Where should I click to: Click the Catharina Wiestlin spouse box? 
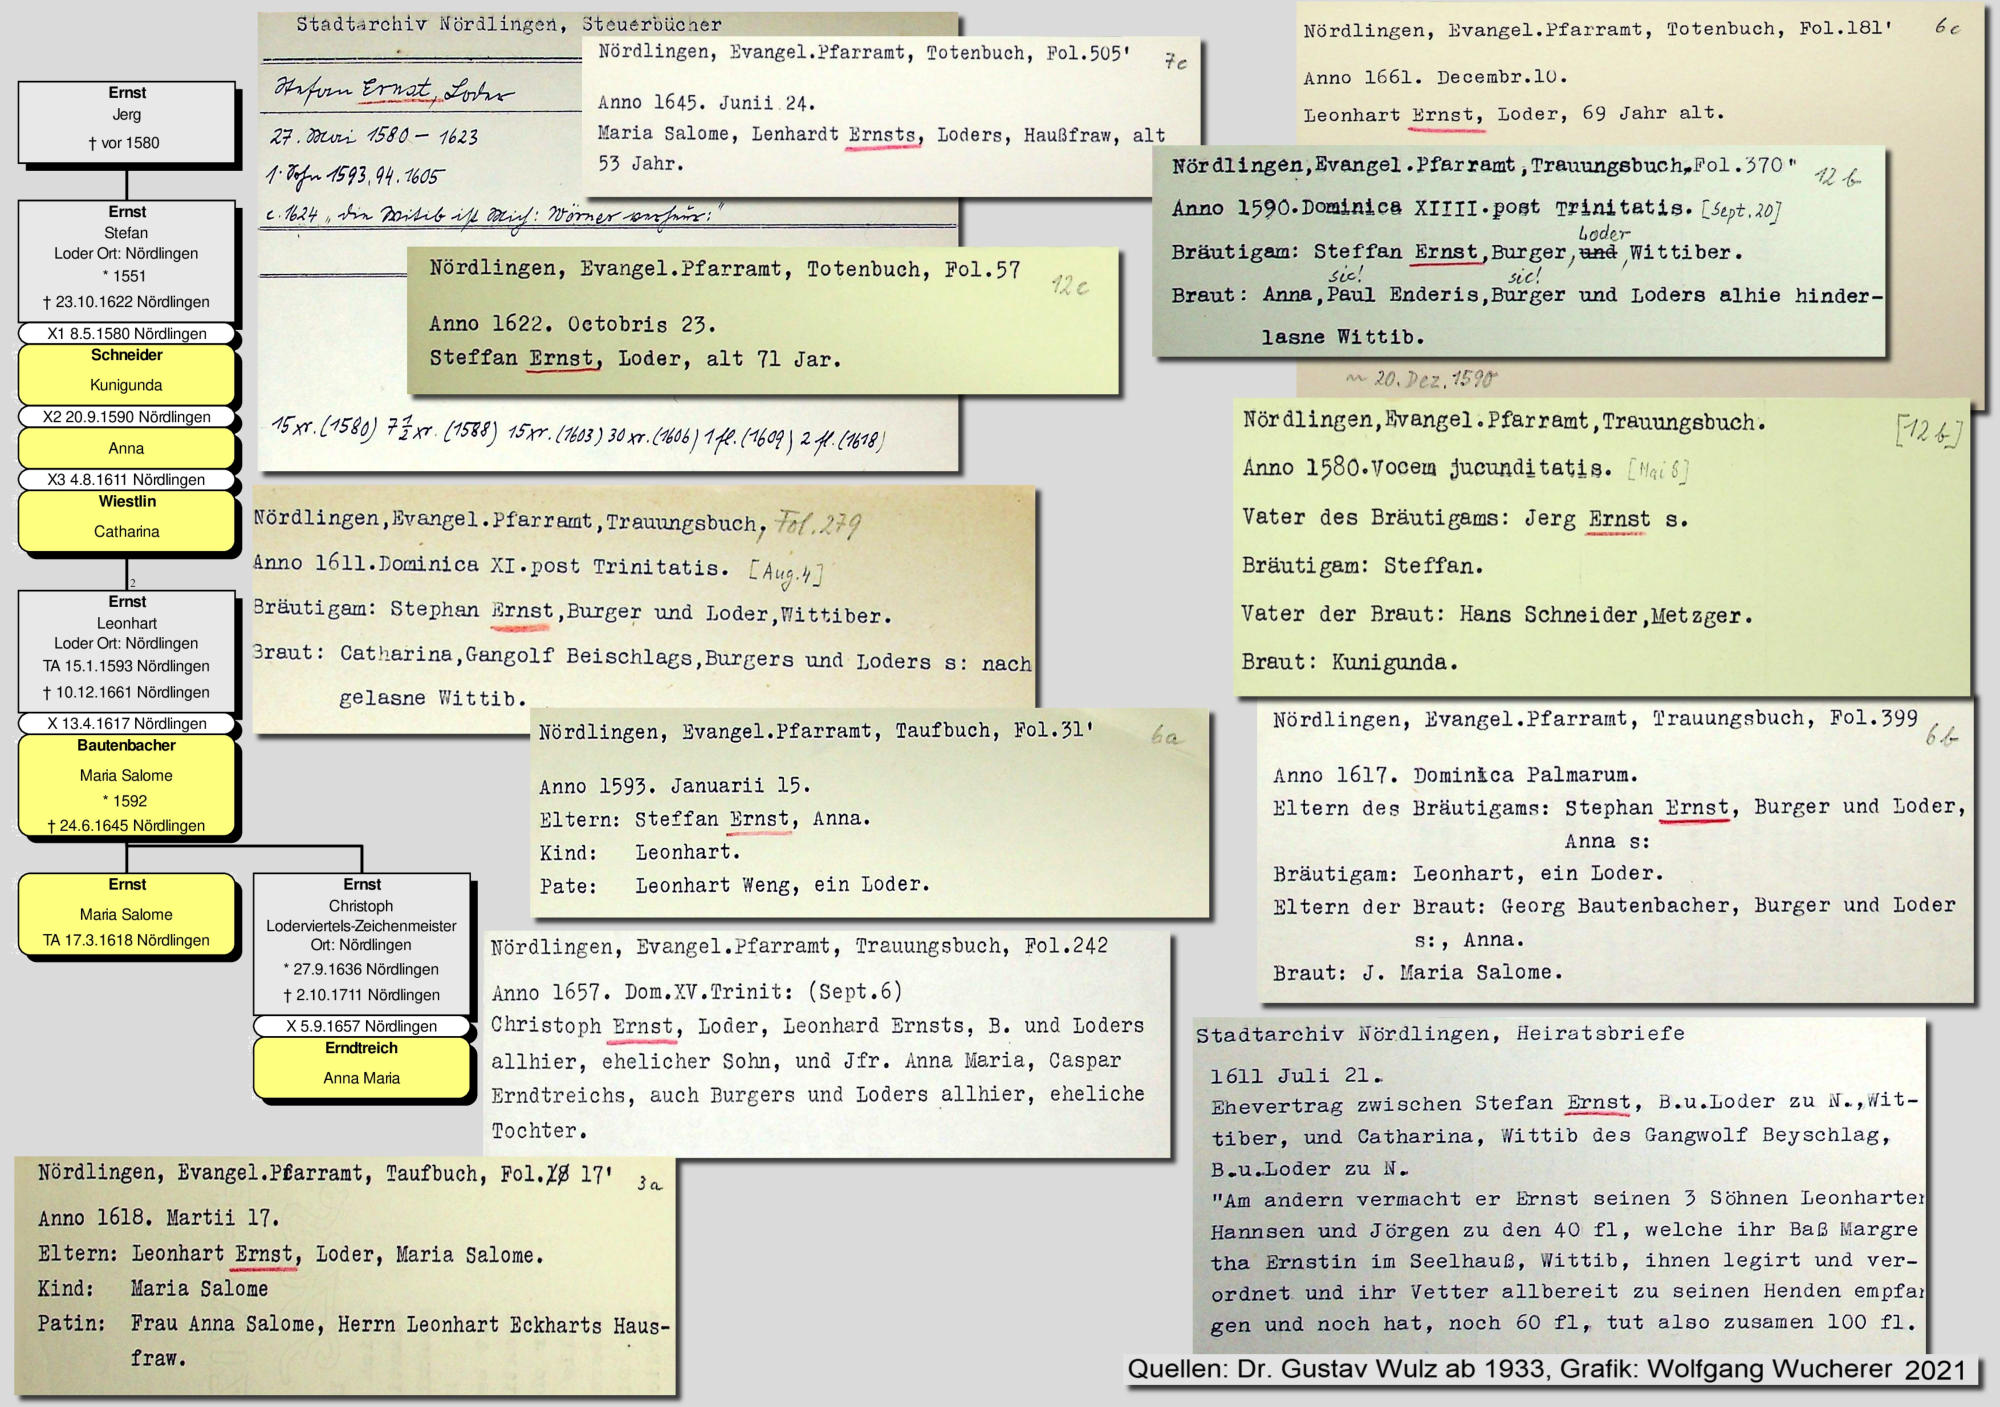tap(127, 519)
